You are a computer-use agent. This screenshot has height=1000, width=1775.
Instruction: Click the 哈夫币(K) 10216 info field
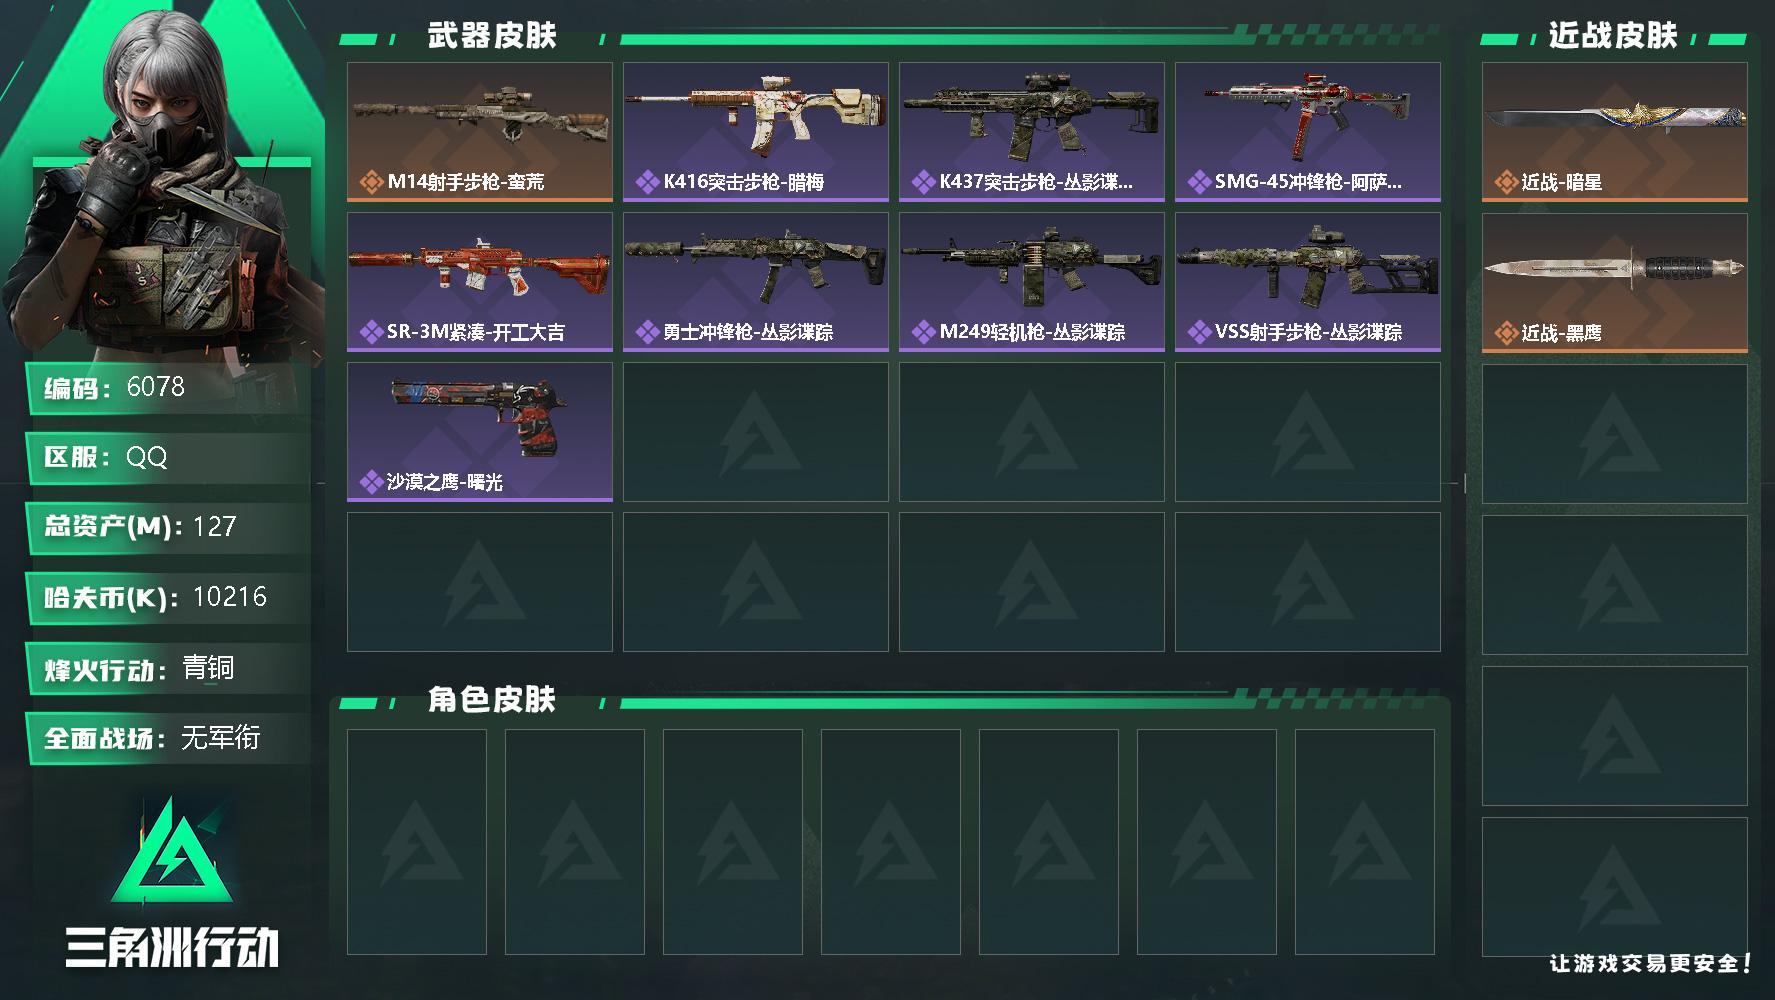tap(168, 598)
